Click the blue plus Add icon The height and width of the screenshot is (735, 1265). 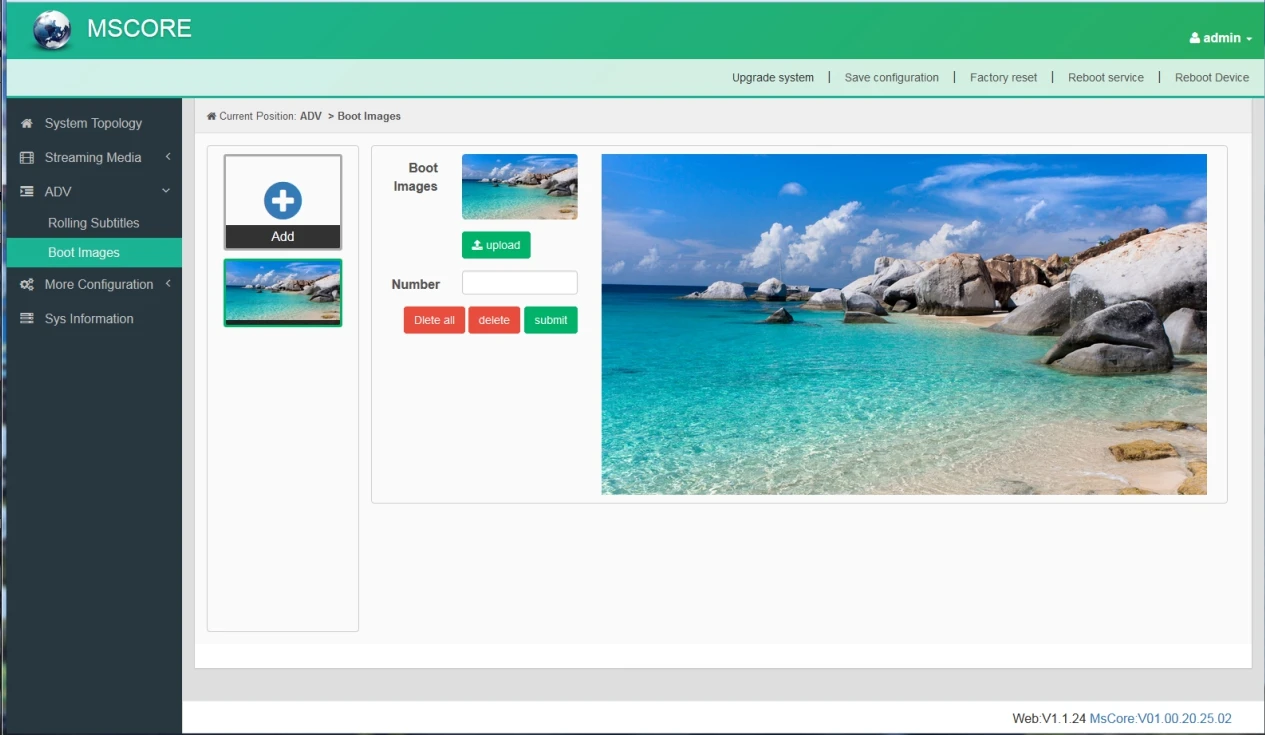tap(283, 200)
